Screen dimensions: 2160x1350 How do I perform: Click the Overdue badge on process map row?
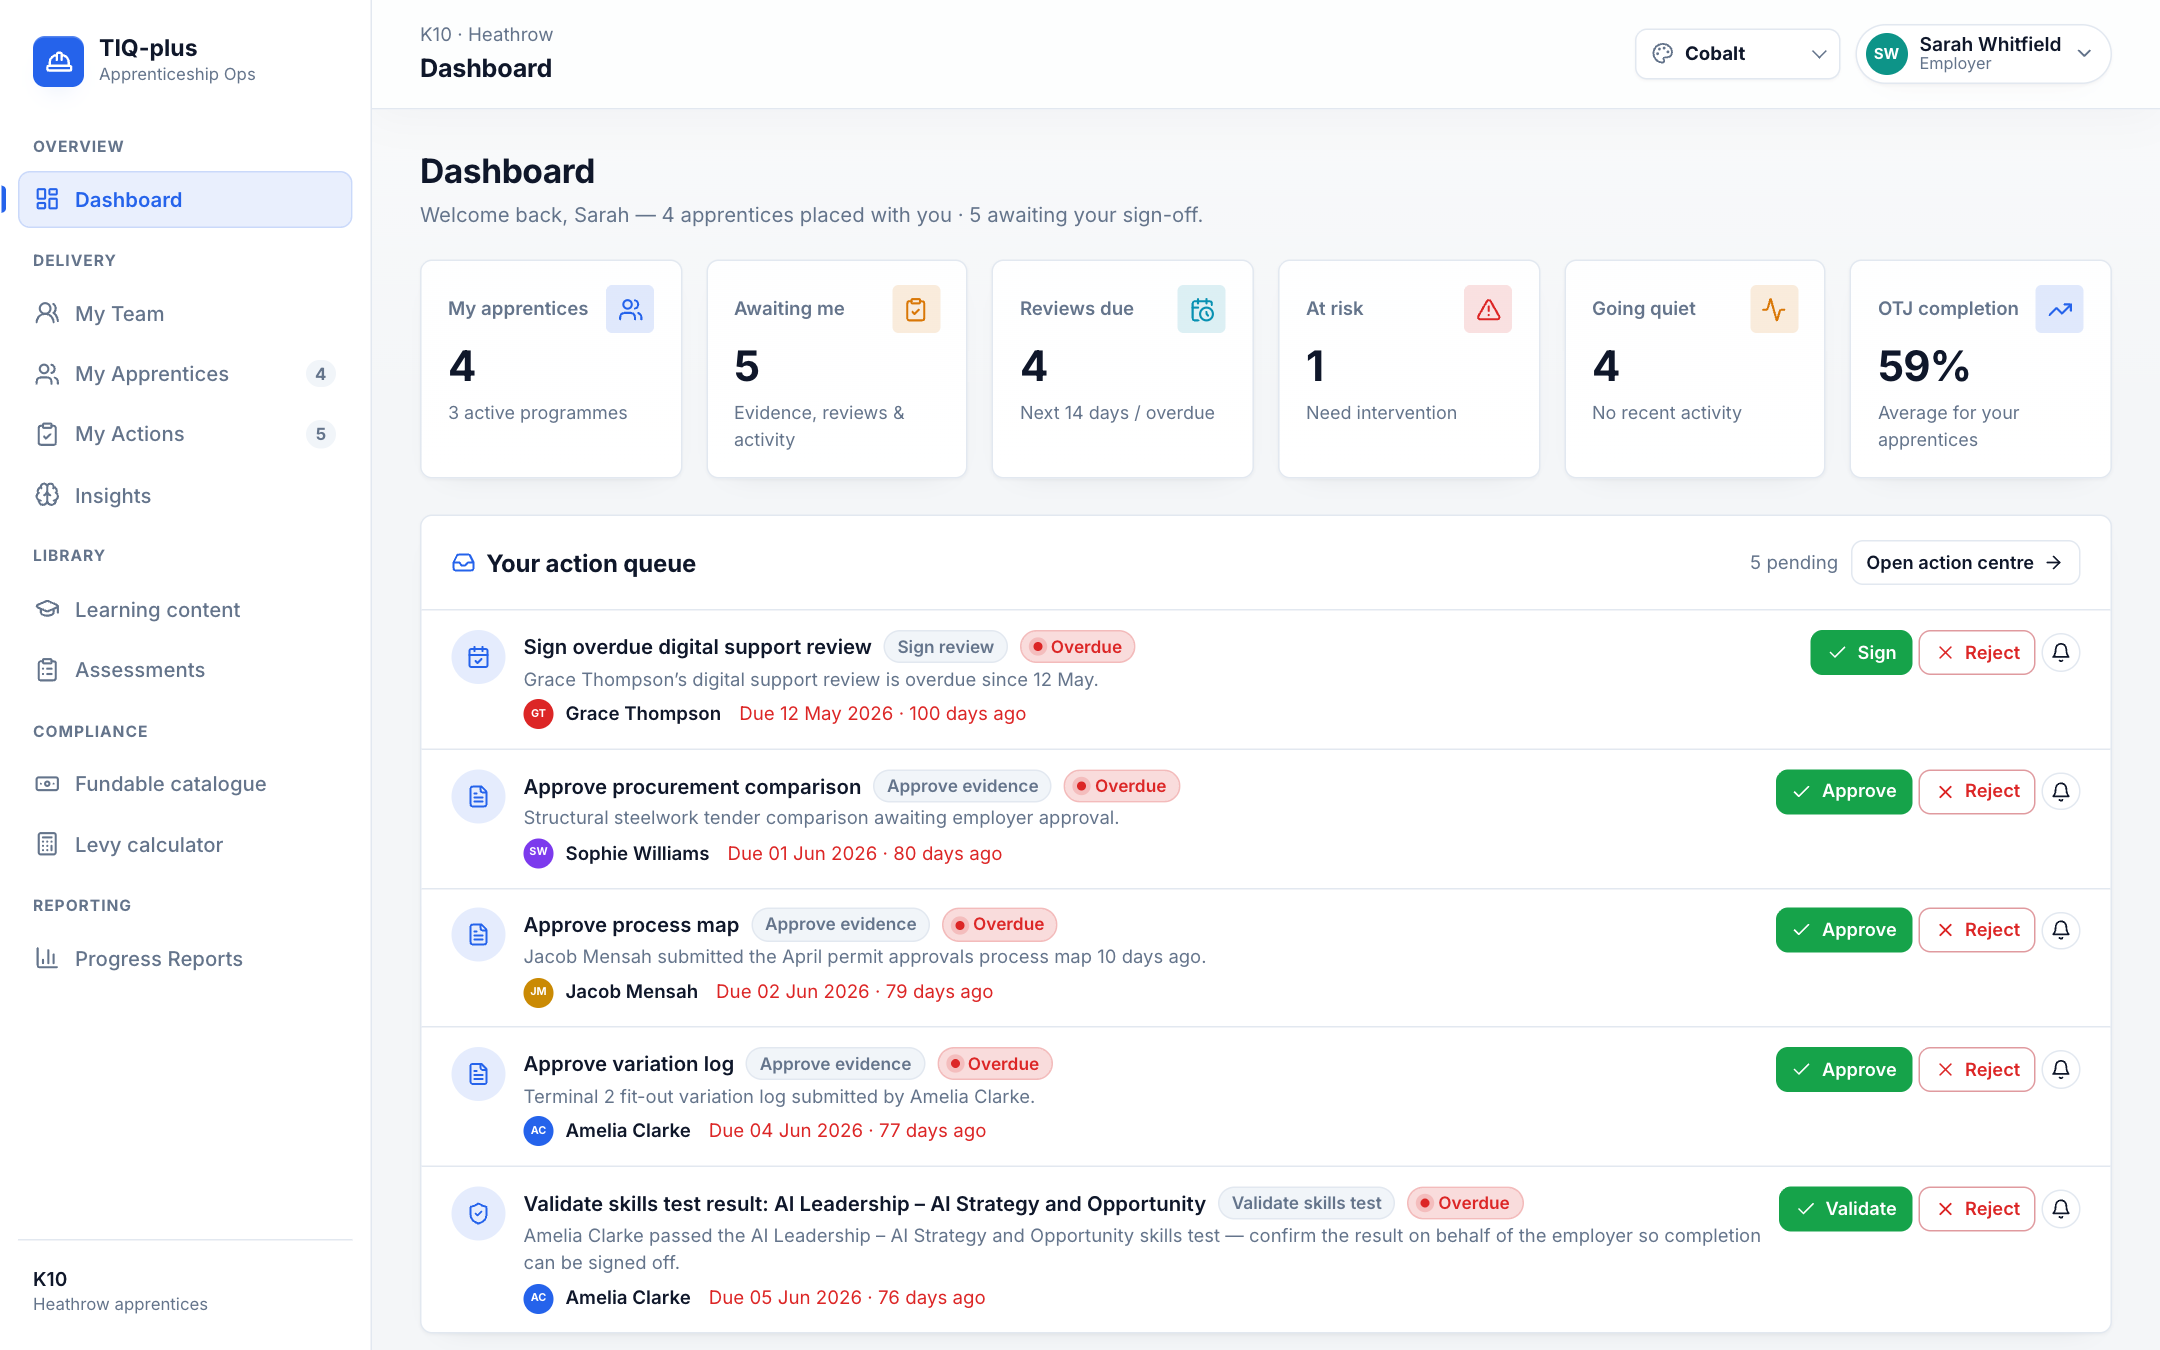[x=998, y=924]
